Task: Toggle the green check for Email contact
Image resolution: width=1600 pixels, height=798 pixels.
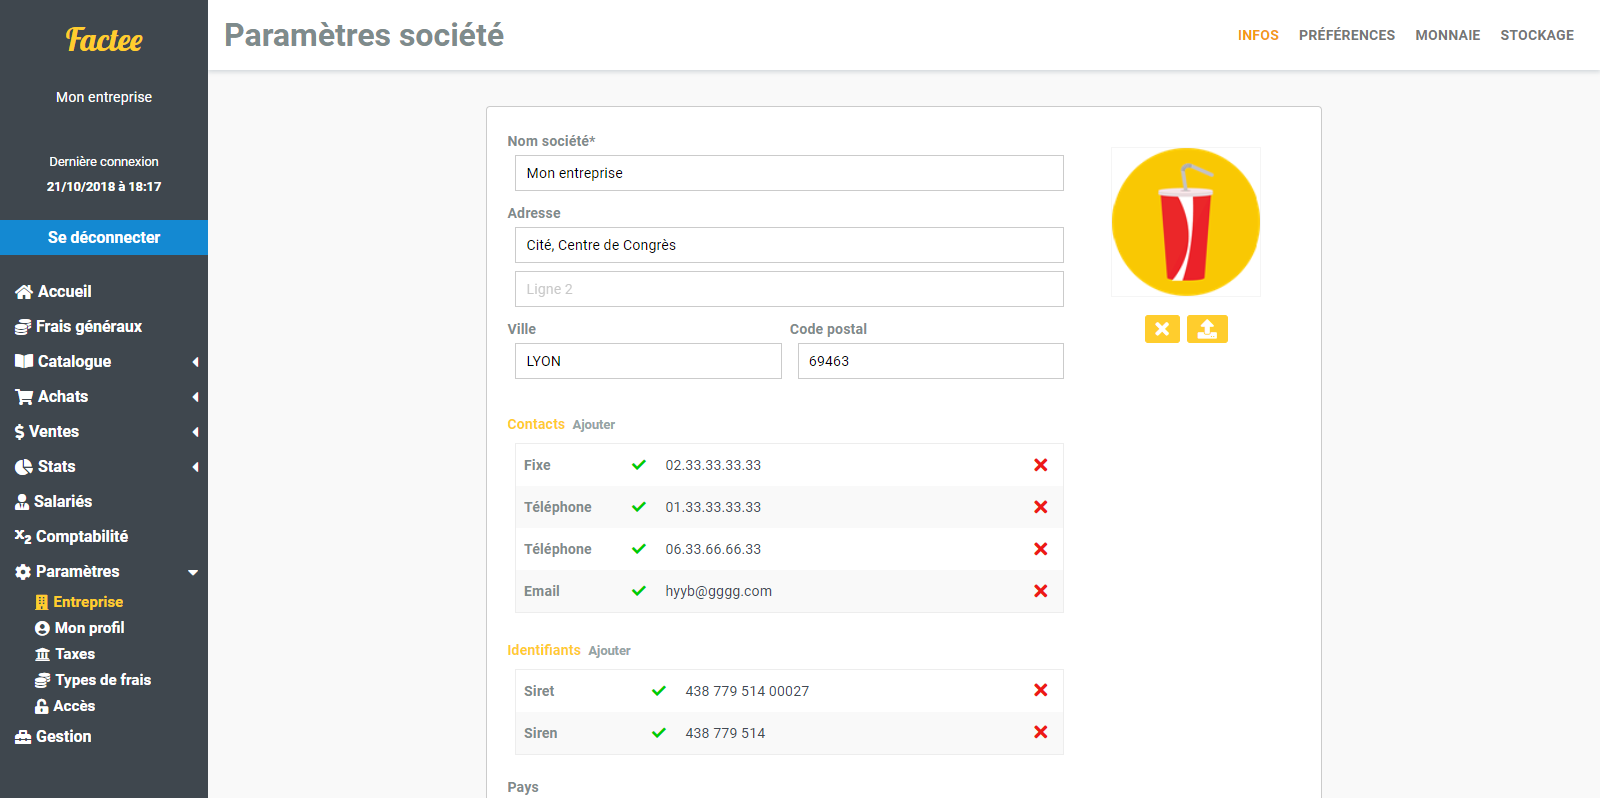Action: (x=639, y=591)
